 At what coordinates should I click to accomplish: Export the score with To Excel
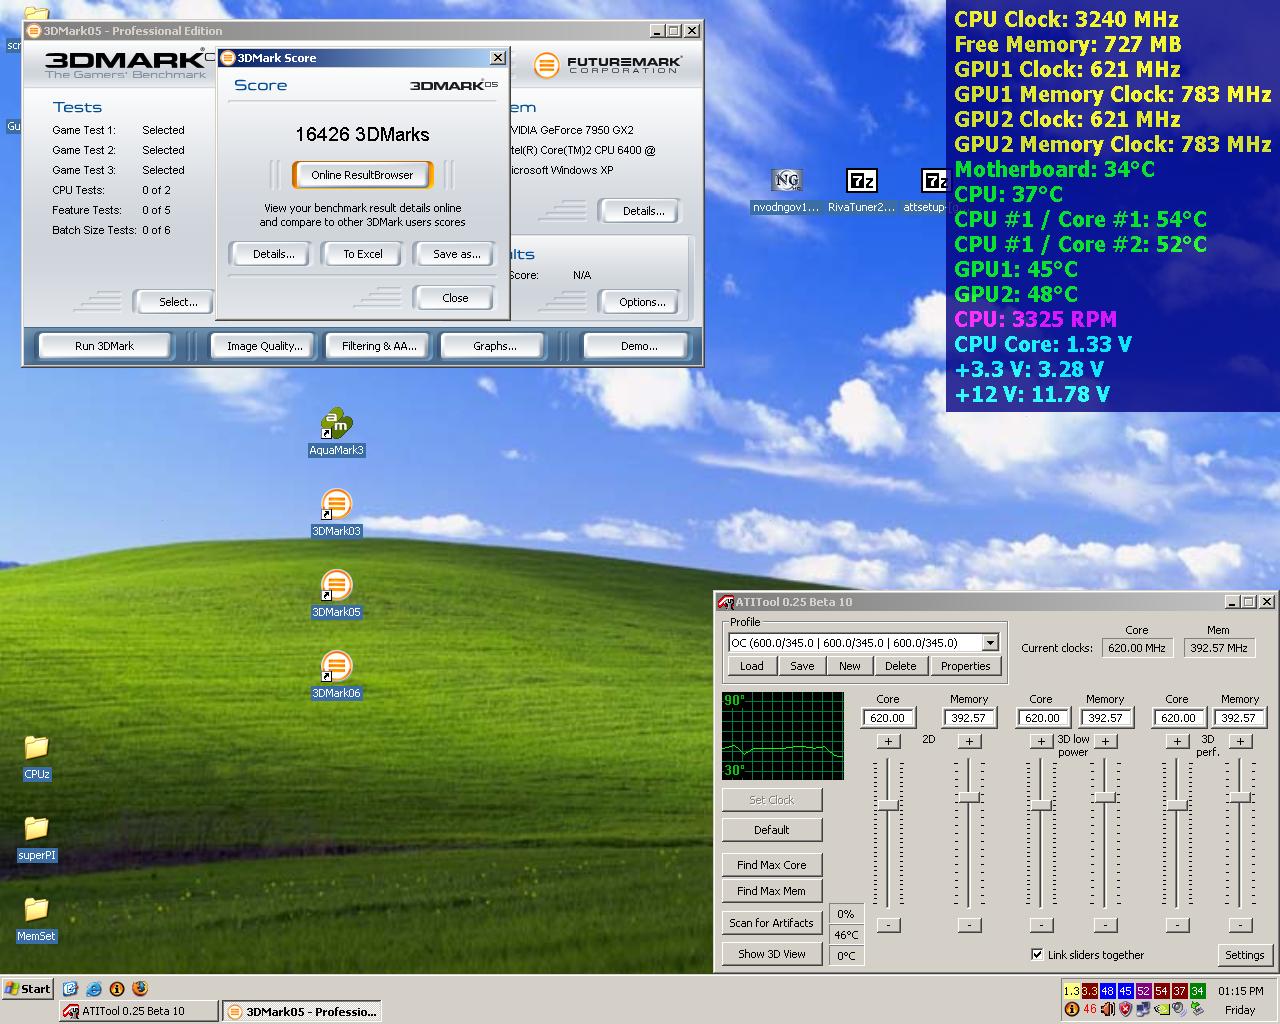point(363,254)
